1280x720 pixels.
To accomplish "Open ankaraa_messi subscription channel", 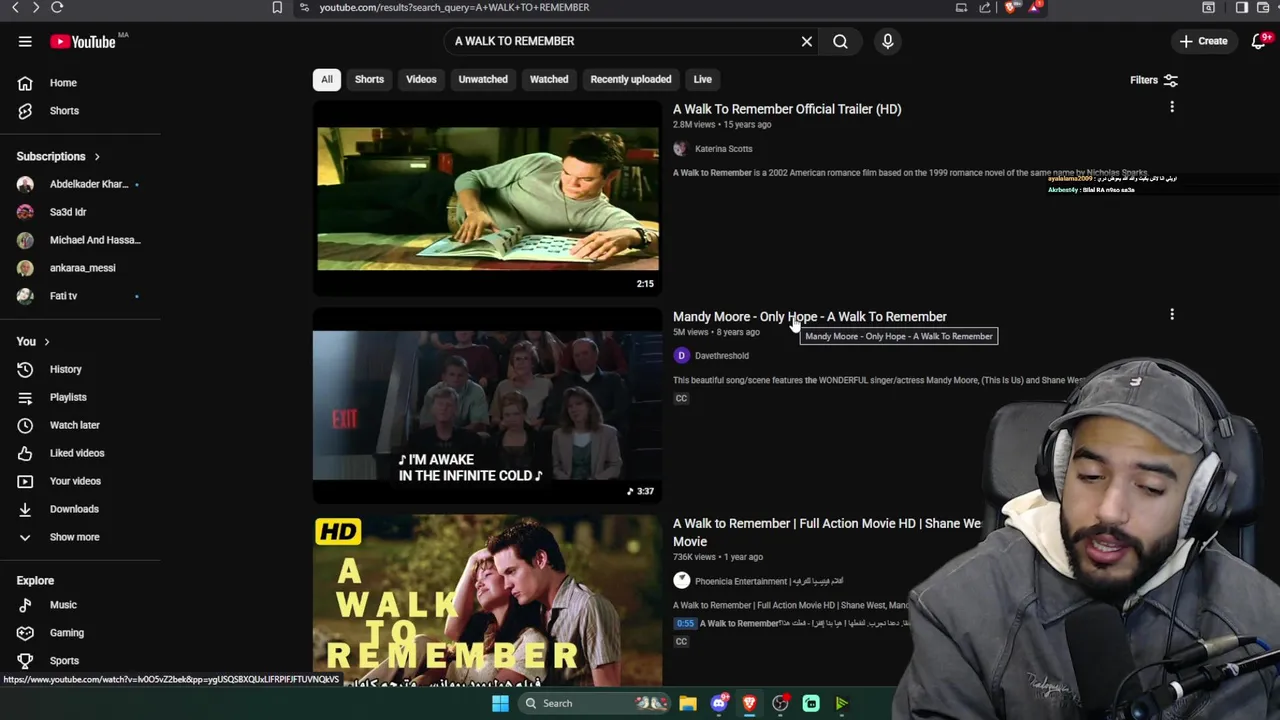I will coord(80,268).
